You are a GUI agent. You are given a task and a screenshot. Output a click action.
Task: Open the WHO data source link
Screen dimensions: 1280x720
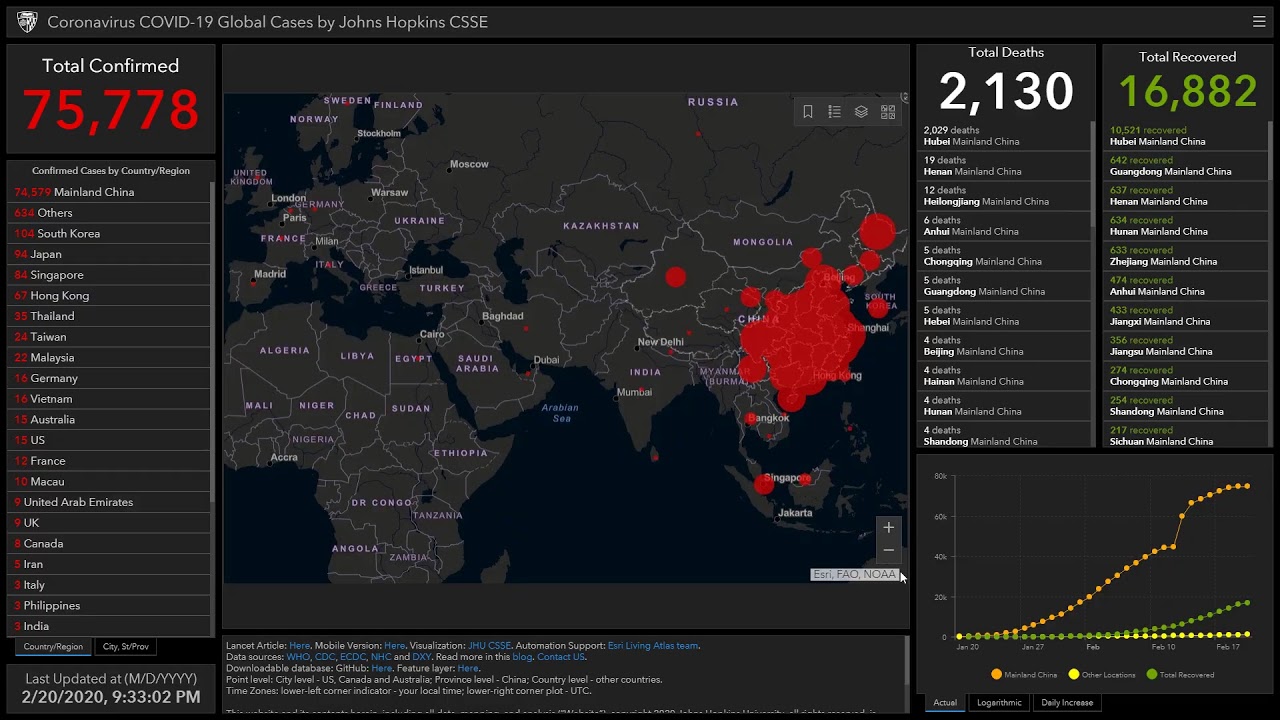(298, 657)
